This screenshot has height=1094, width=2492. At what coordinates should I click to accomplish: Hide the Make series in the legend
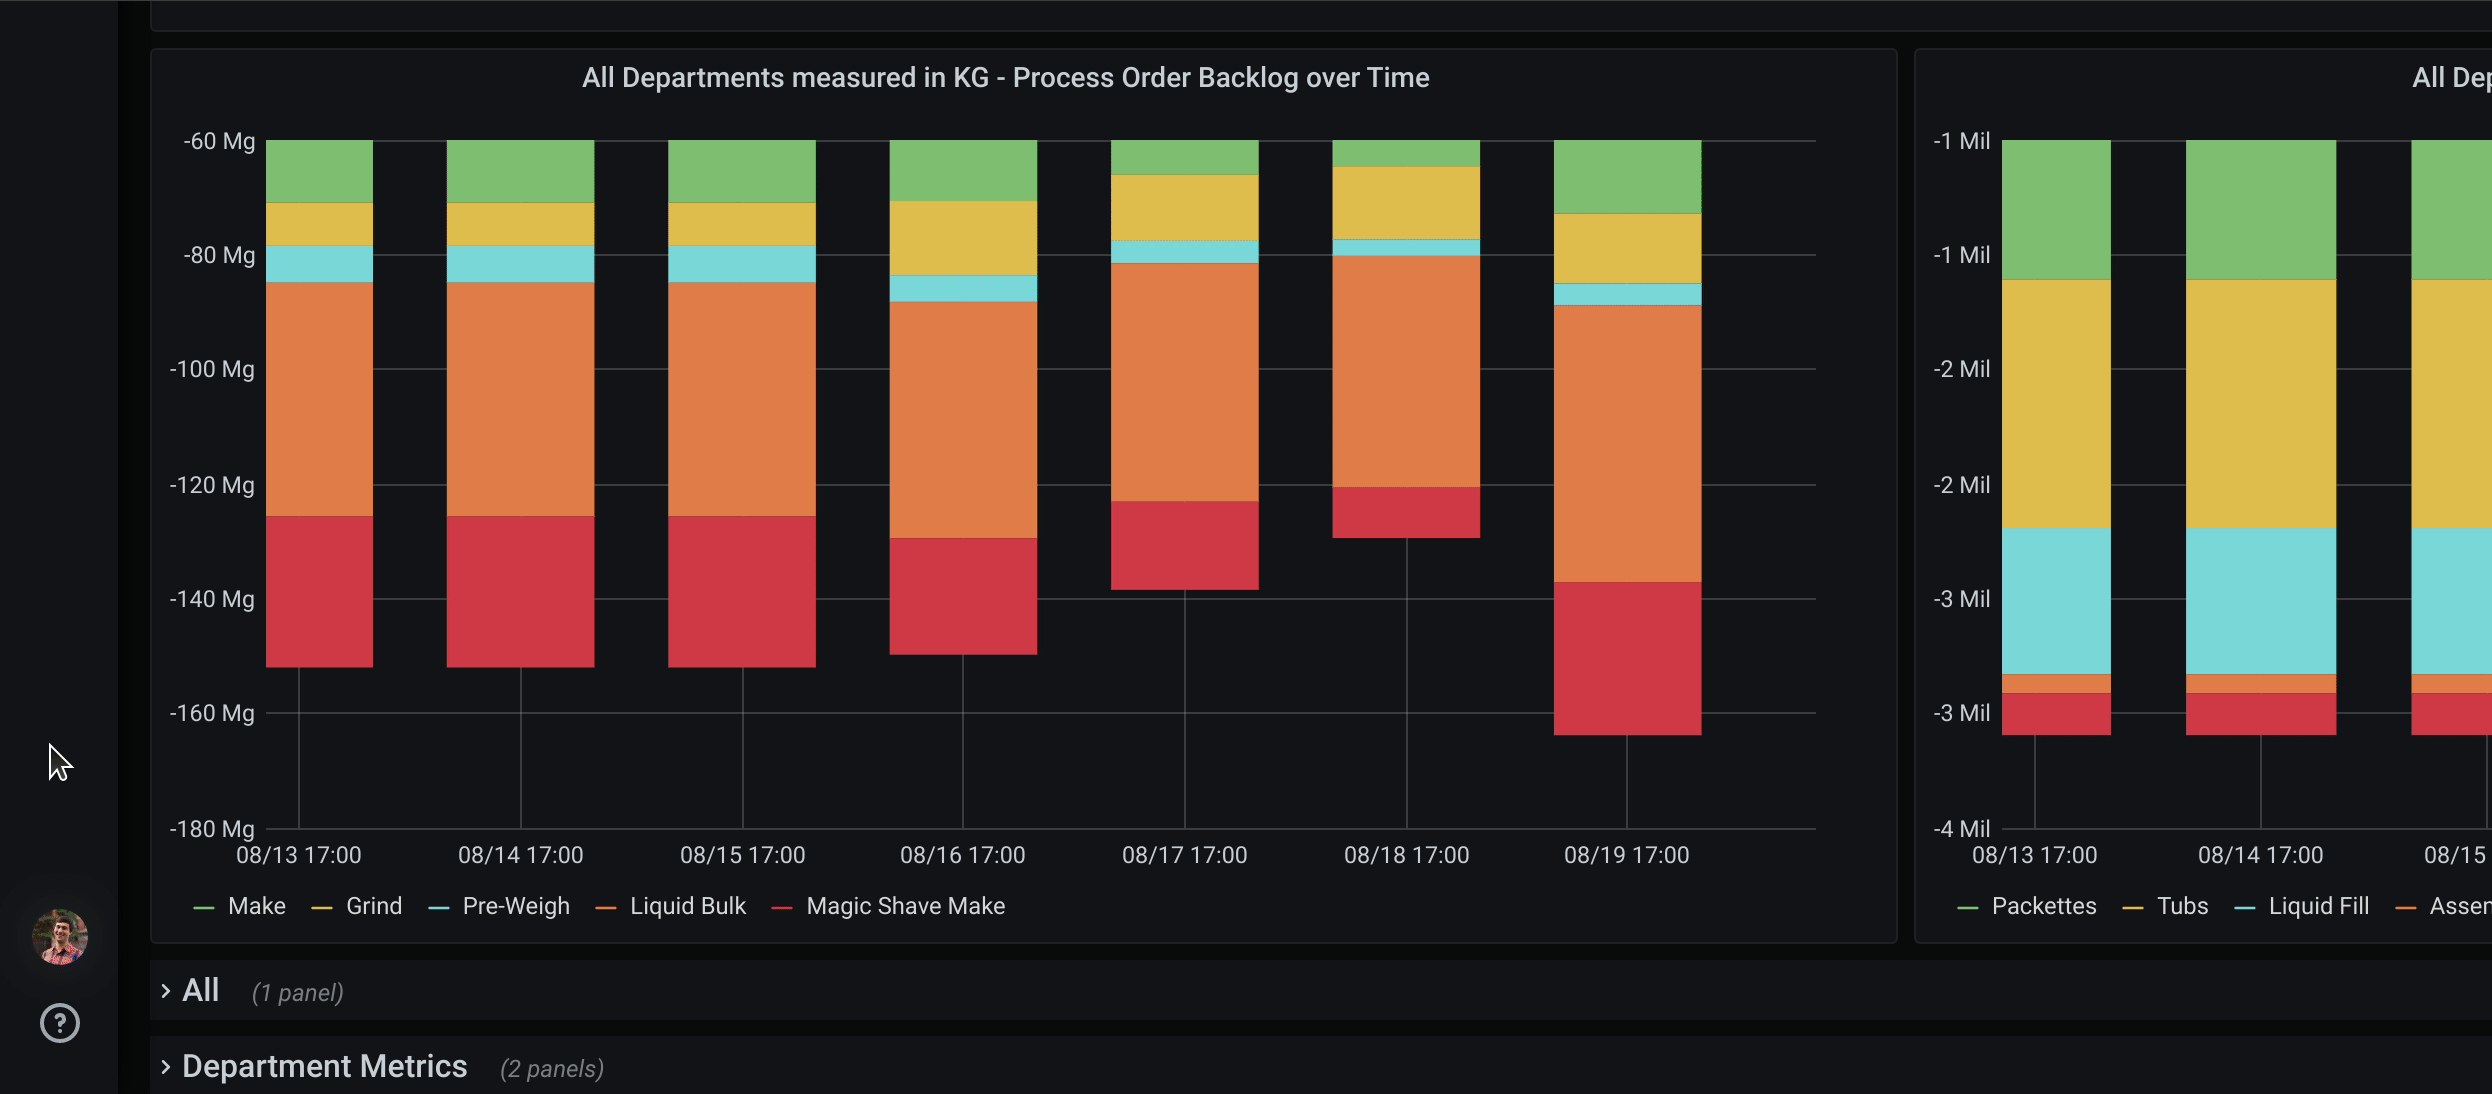[x=256, y=906]
